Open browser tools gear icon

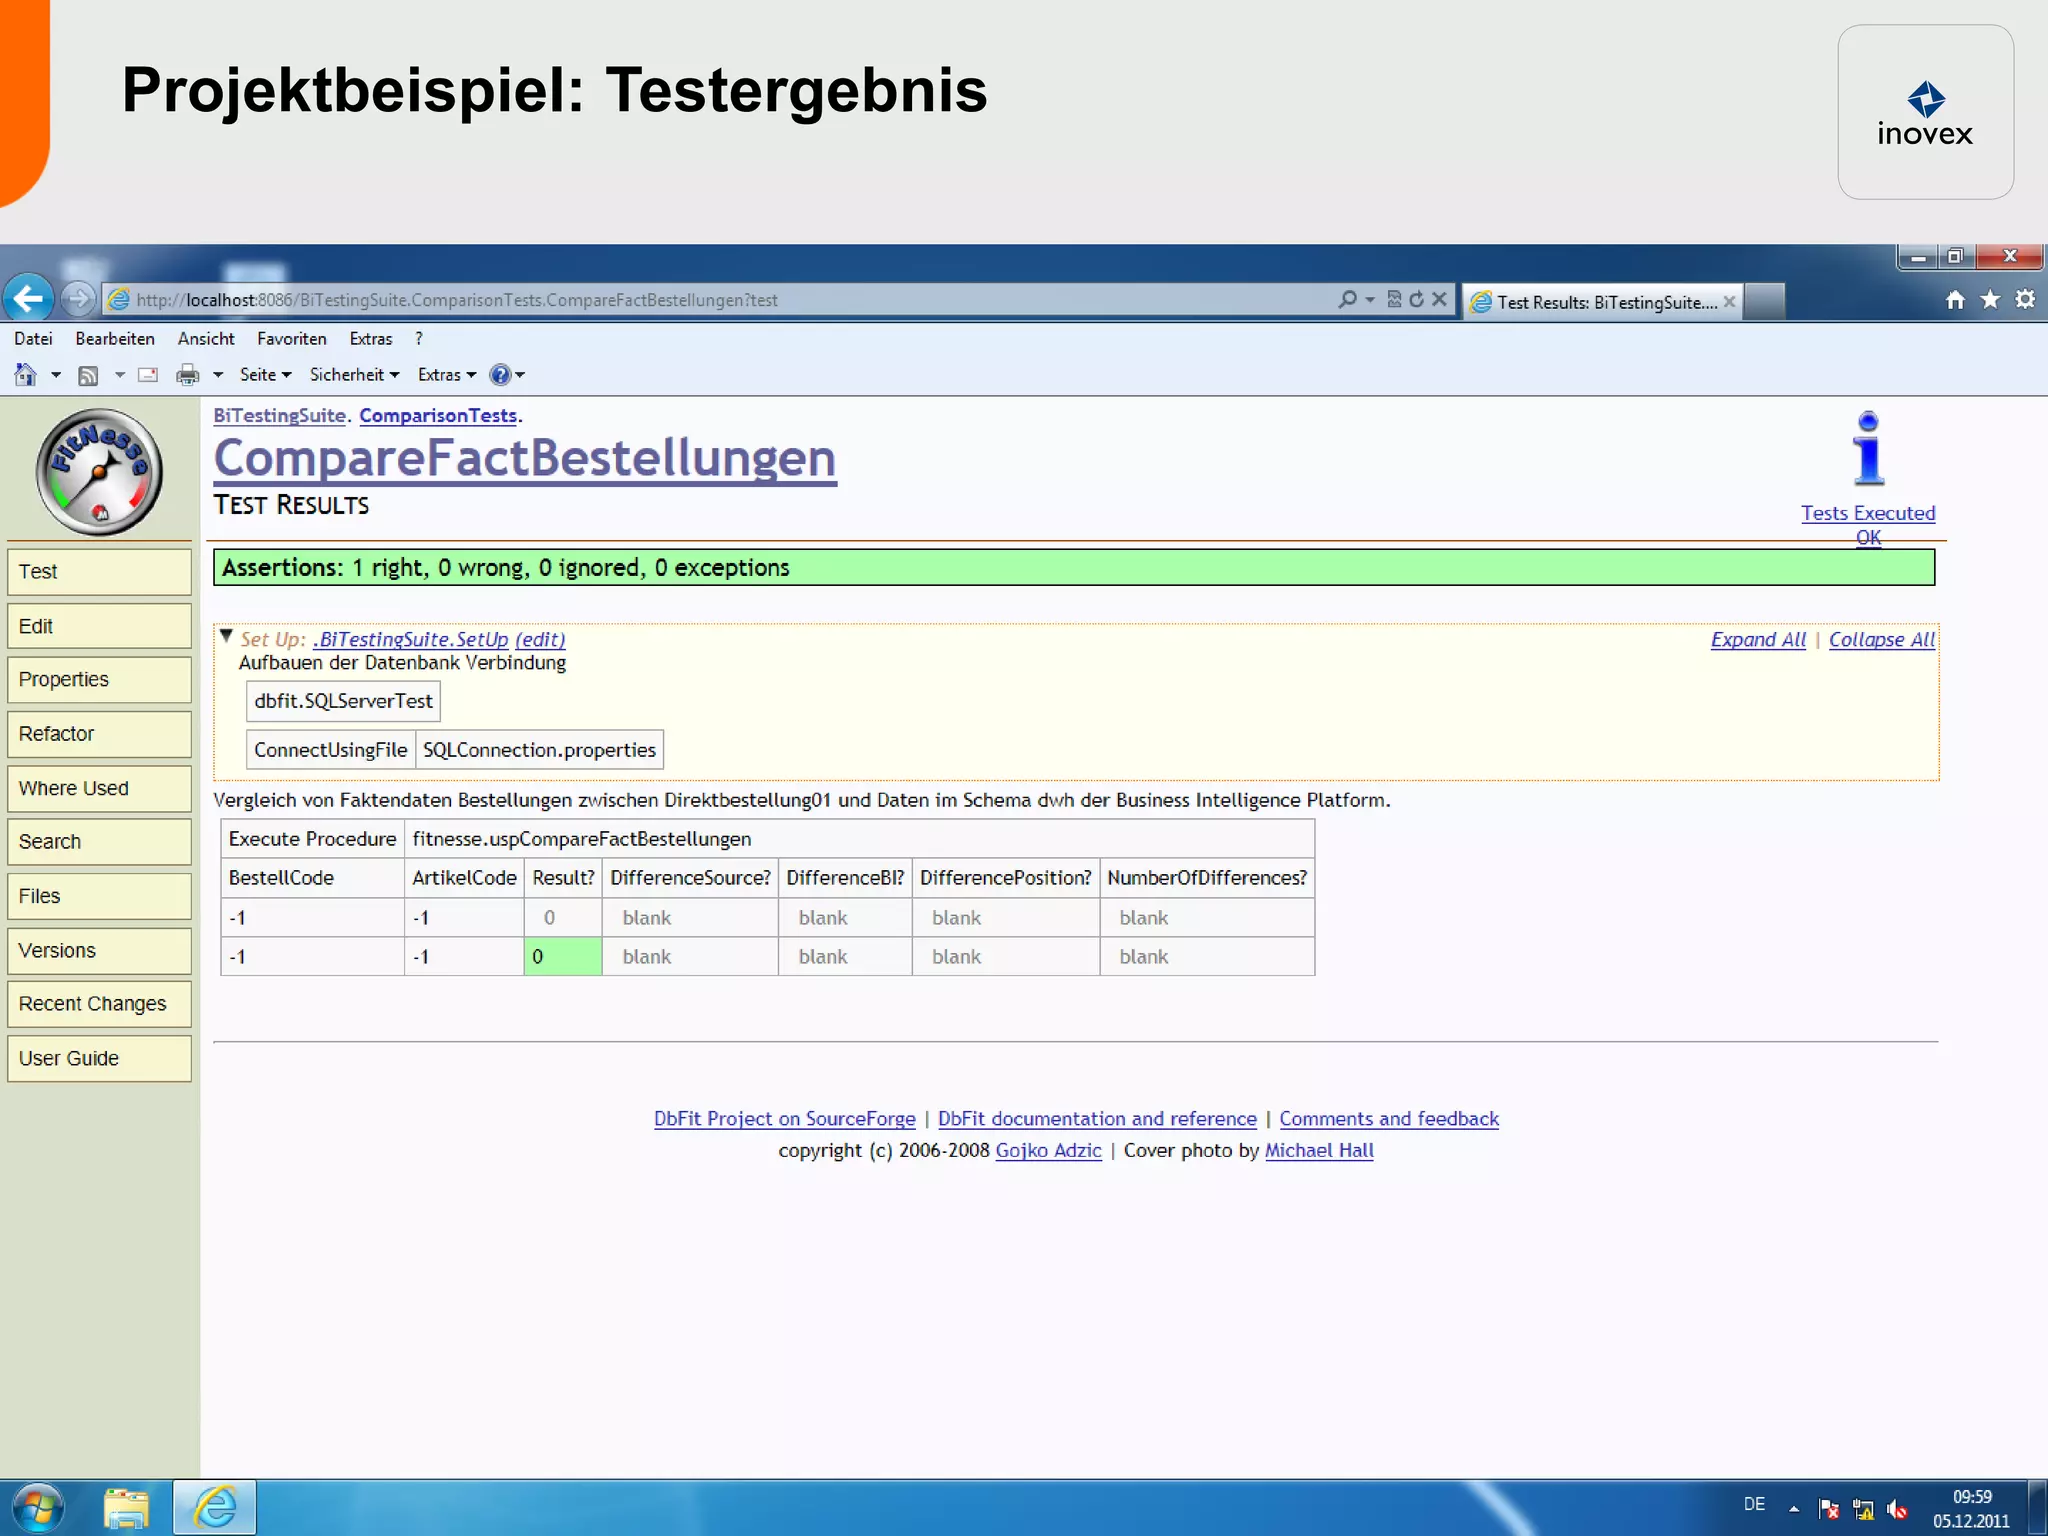coord(2025,300)
